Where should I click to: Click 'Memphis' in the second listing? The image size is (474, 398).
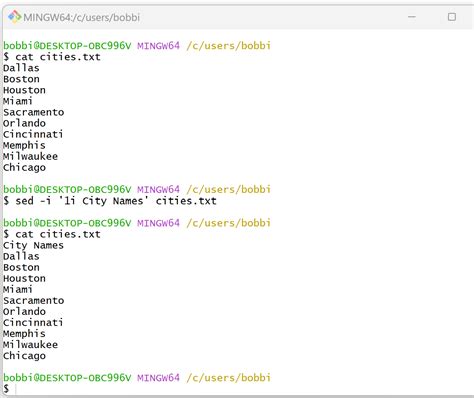[24, 334]
